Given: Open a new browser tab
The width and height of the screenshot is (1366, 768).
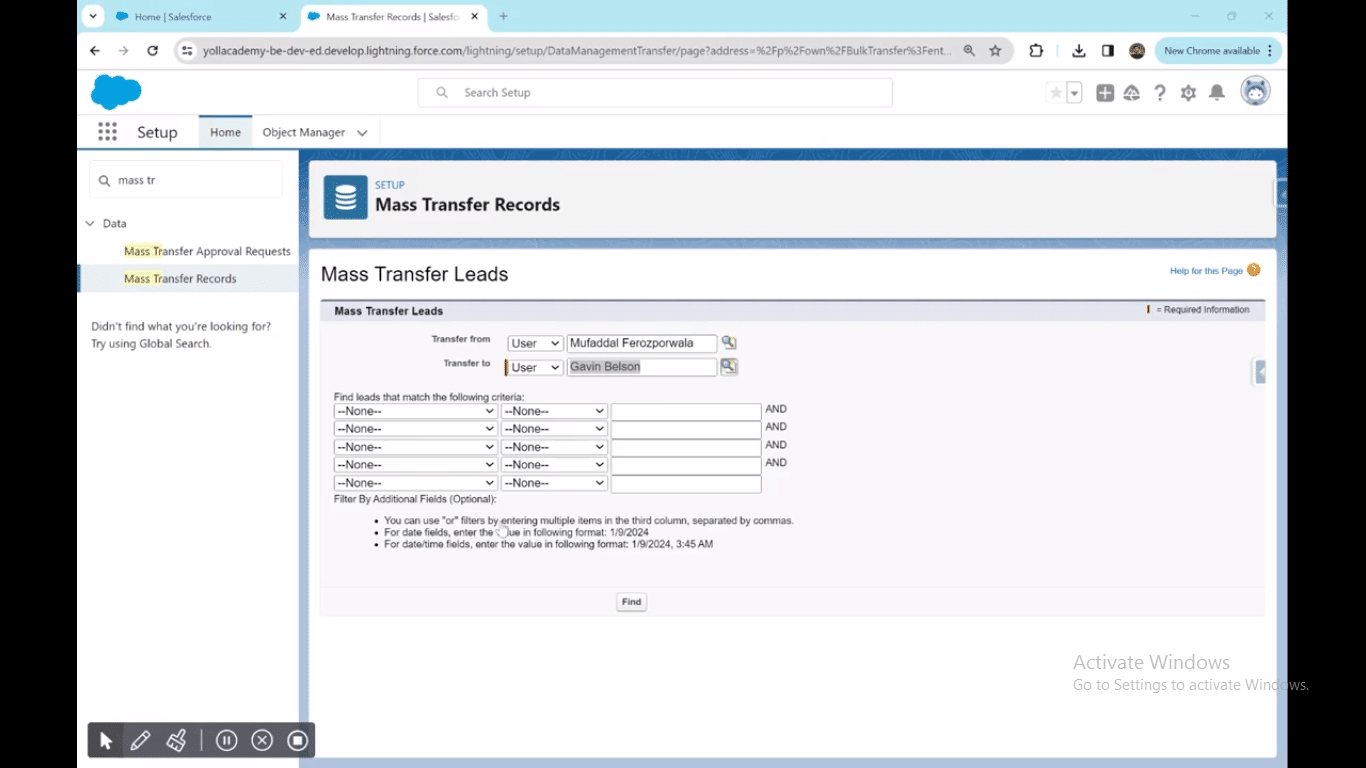Looking at the screenshot, I should coord(503,16).
